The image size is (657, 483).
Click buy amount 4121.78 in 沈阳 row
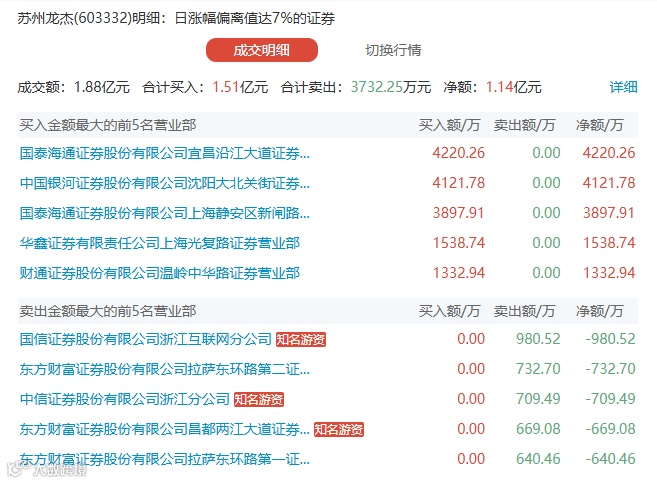coord(459,183)
